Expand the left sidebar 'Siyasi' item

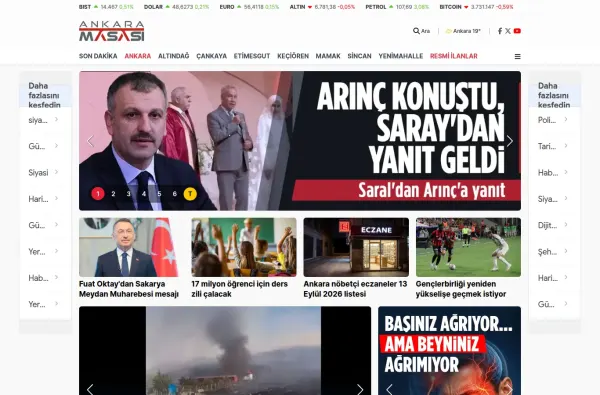[45, 173]
